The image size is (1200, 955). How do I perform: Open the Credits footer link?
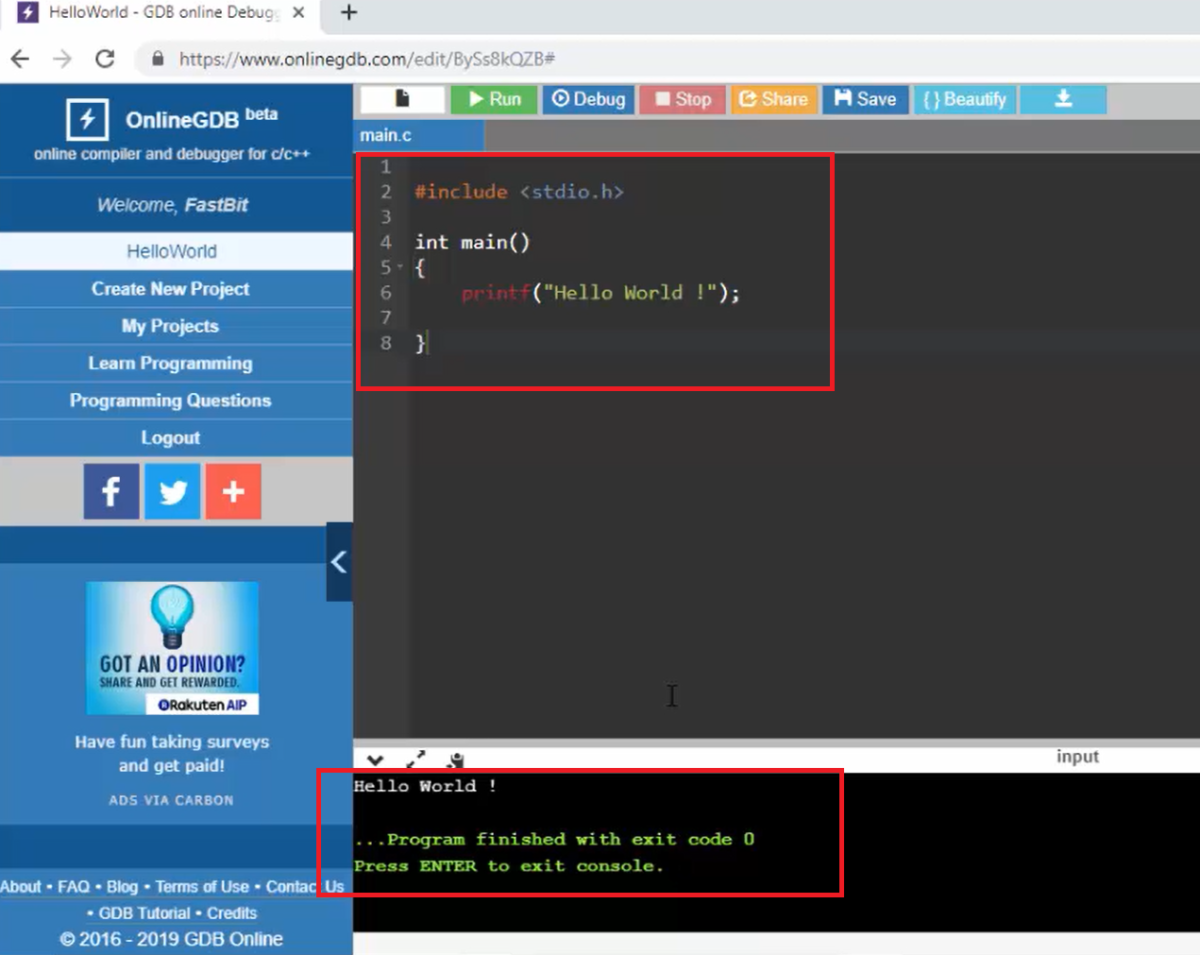(x=232, y=913)
